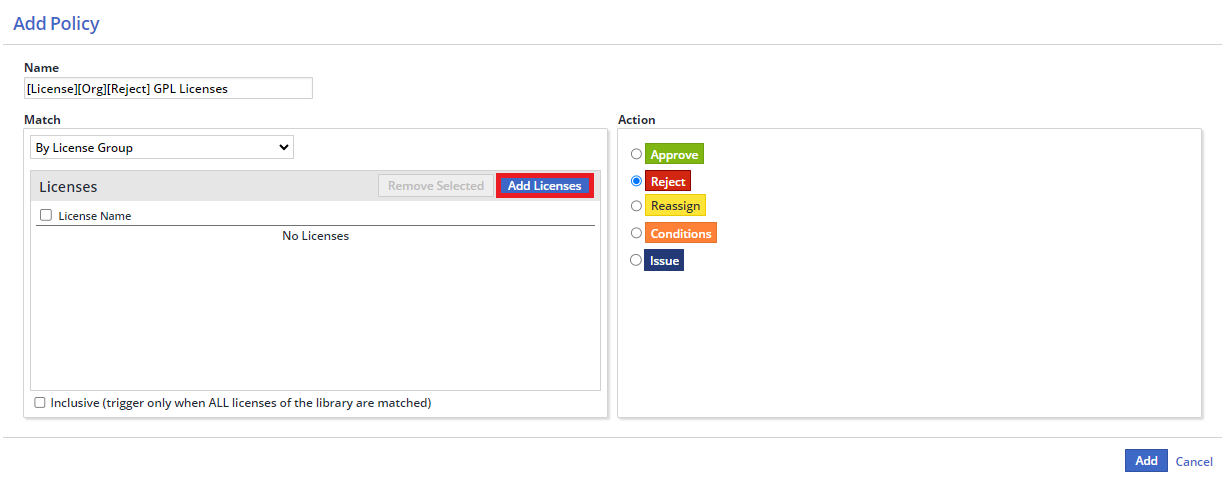This screenshot has height=477, width=1229.
Task: Click the Remove Selected button
Action: pos(435,186)
